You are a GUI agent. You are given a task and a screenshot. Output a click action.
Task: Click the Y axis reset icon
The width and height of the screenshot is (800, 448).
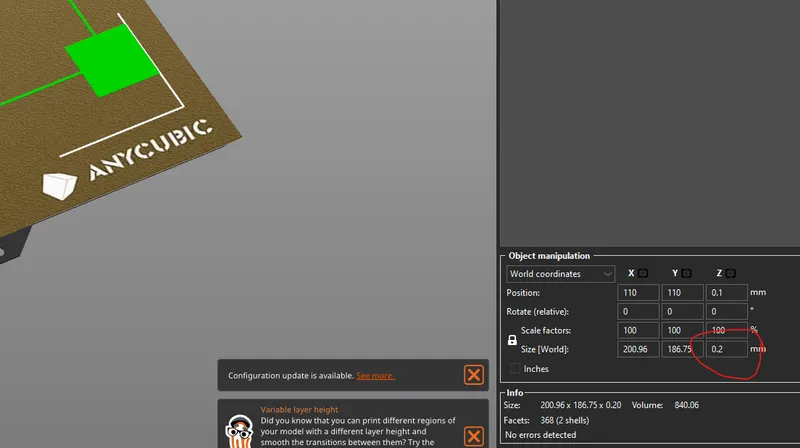687,273
